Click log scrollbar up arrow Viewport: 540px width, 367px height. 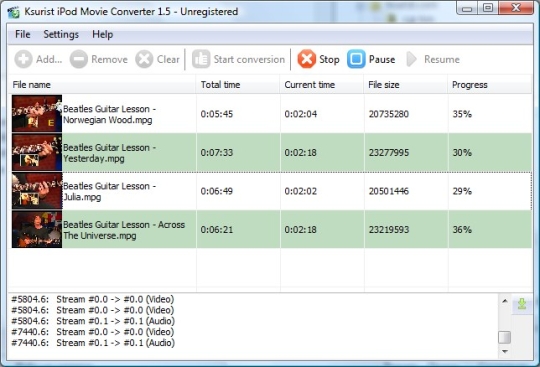coord(505,301)
